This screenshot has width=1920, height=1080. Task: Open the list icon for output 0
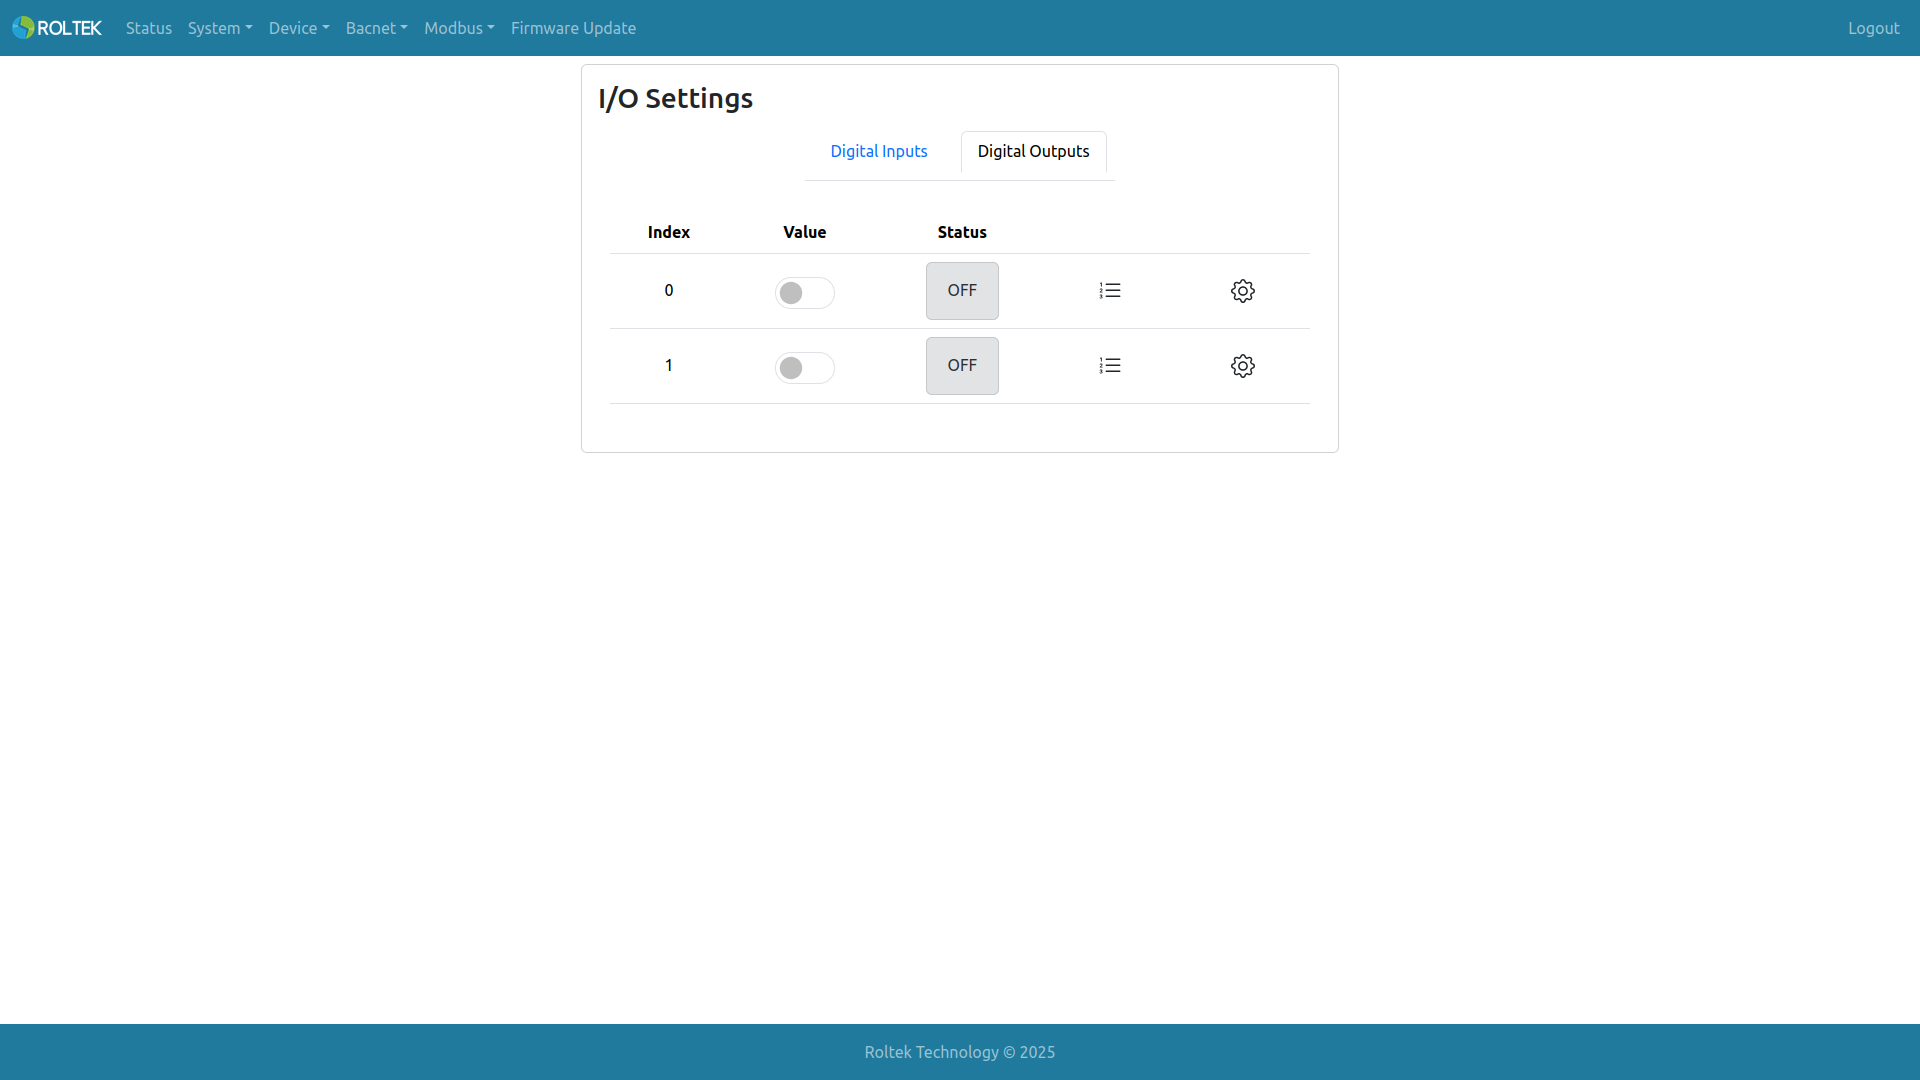tap(1110, 291)
